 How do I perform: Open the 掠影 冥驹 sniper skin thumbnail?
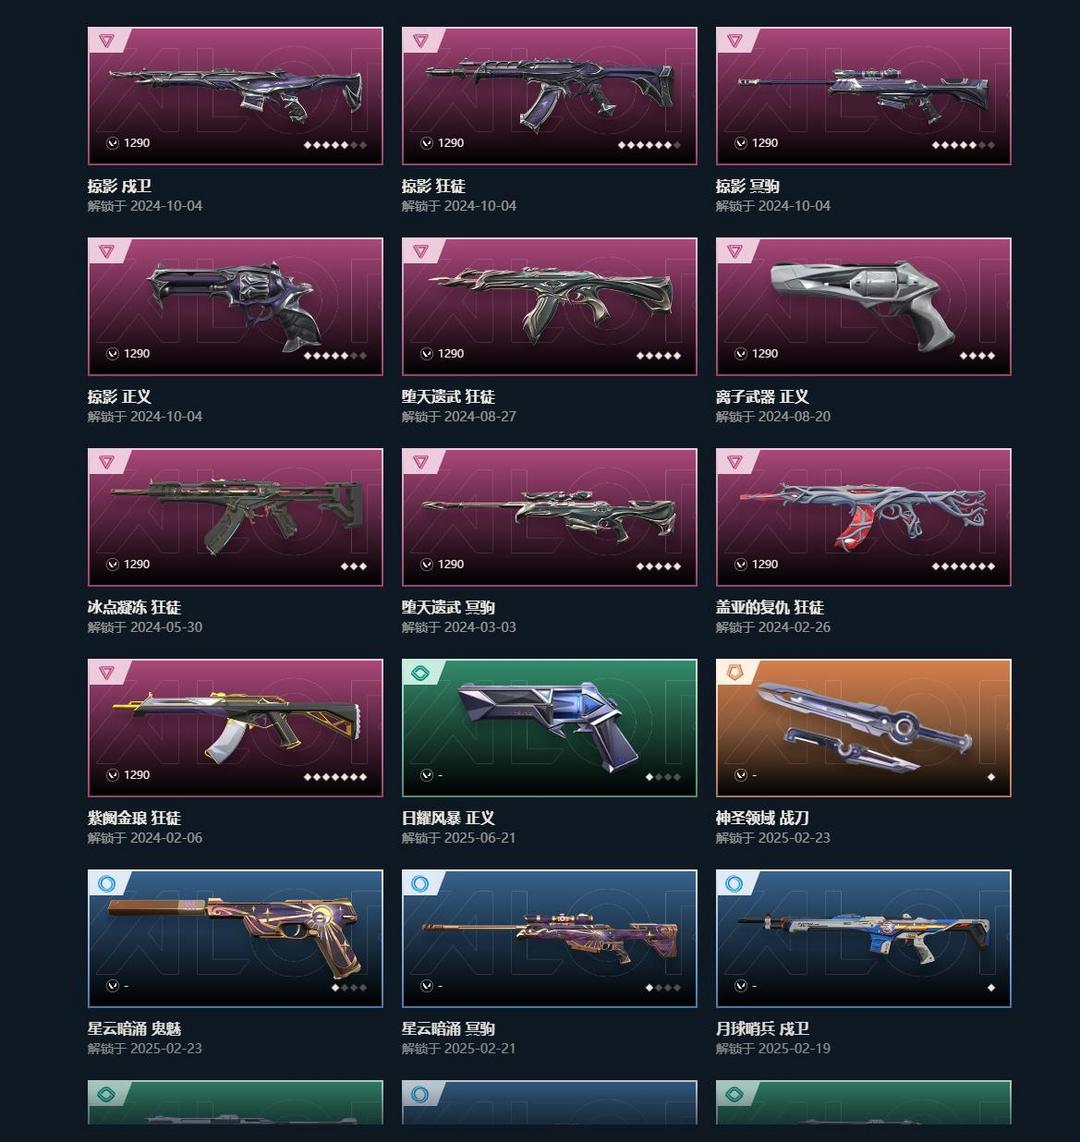pyautogui.click(x=864, y=96)
